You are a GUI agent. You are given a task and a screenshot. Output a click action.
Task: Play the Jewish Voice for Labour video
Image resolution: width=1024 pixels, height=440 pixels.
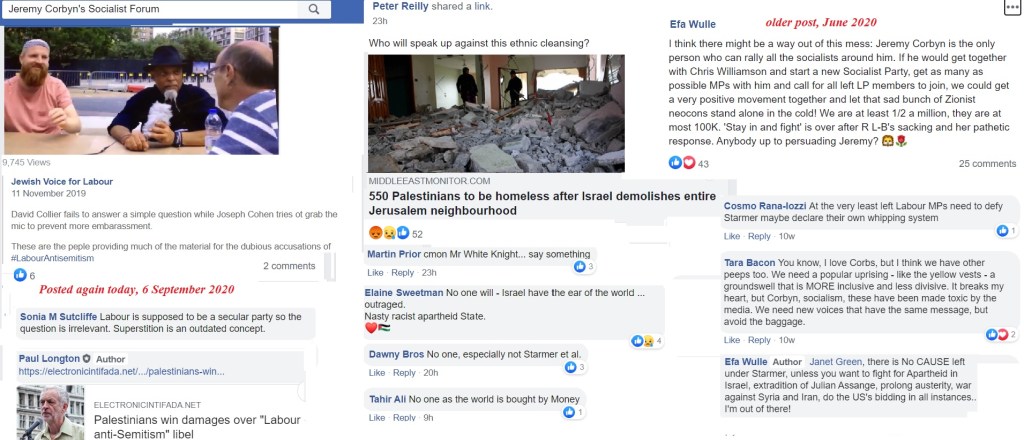pyautogui.click(x=141, y=90)
